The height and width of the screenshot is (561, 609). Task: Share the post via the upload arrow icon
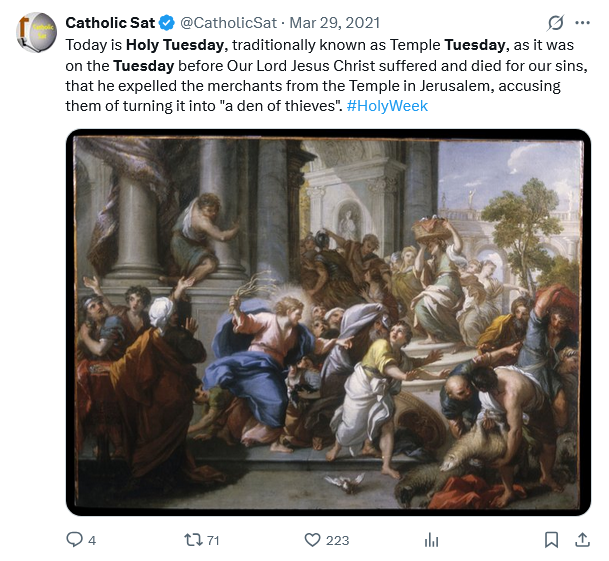pyautogui.click(x=582, y=540)
